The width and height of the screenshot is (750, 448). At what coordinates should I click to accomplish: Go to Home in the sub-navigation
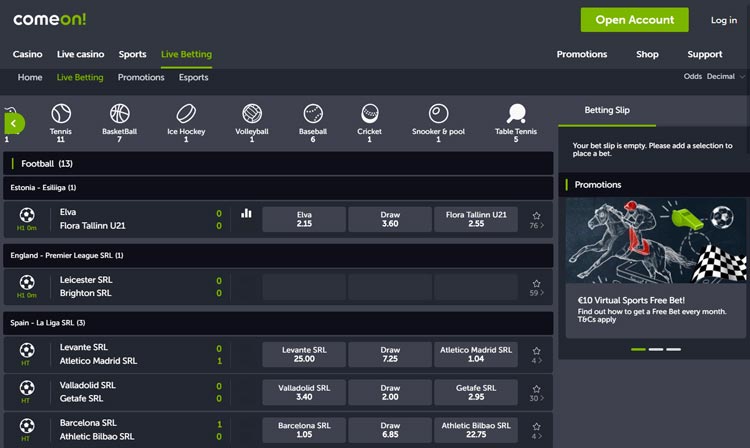30,77
